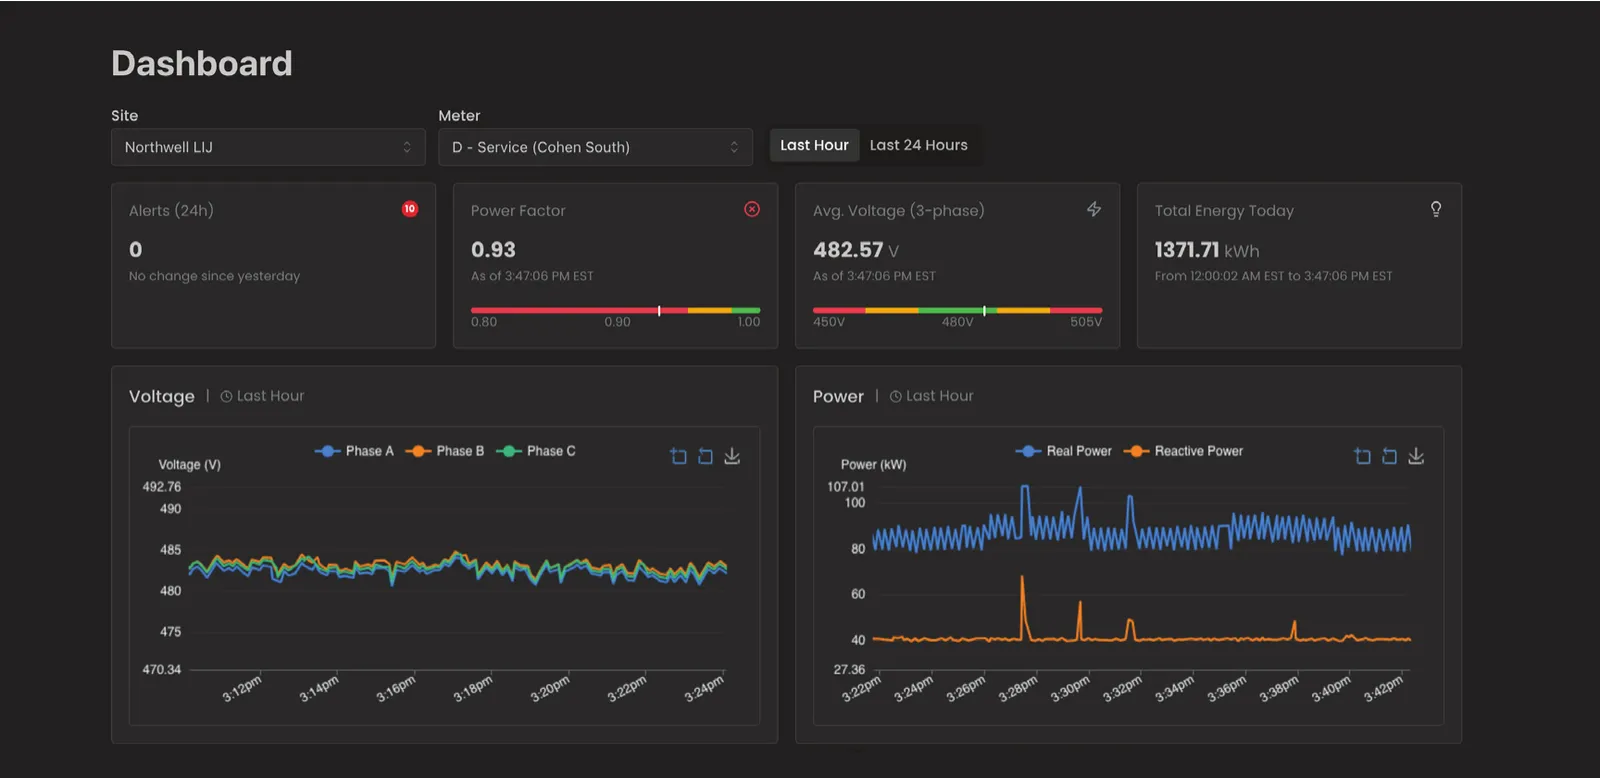The image size is (1600, 778).
Task: Toggle Reactive Power series in Power legend
Action: (x=1184, y=451)
